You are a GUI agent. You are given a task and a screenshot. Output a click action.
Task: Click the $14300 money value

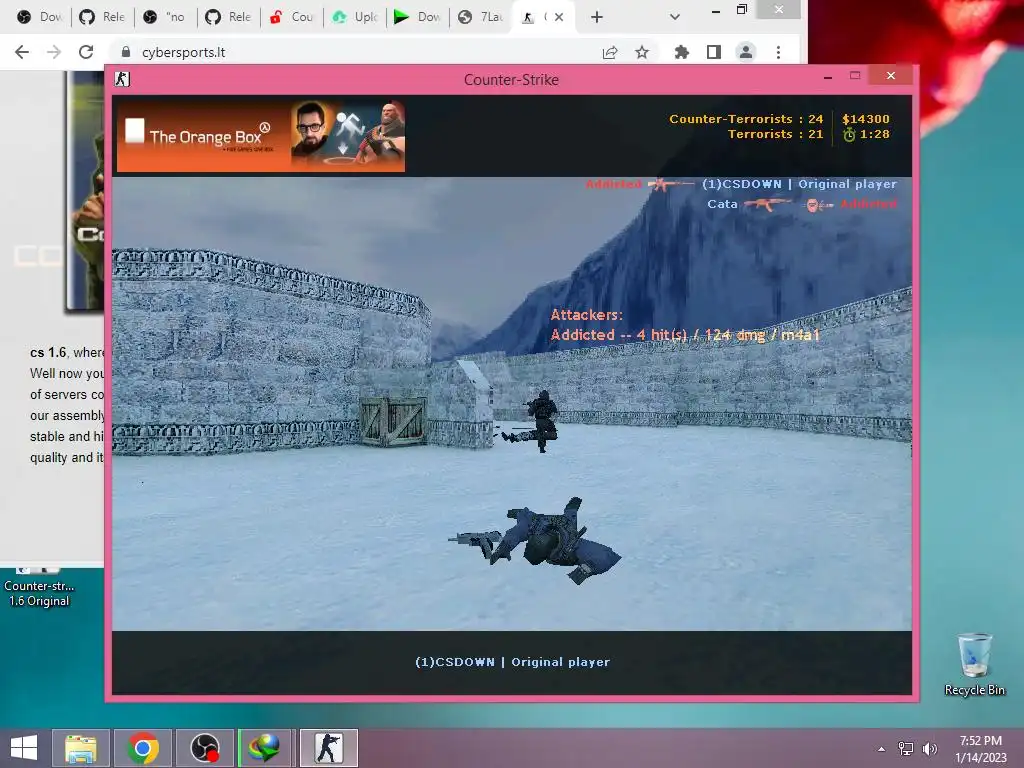pyautogui.click(x=866, y=119)
